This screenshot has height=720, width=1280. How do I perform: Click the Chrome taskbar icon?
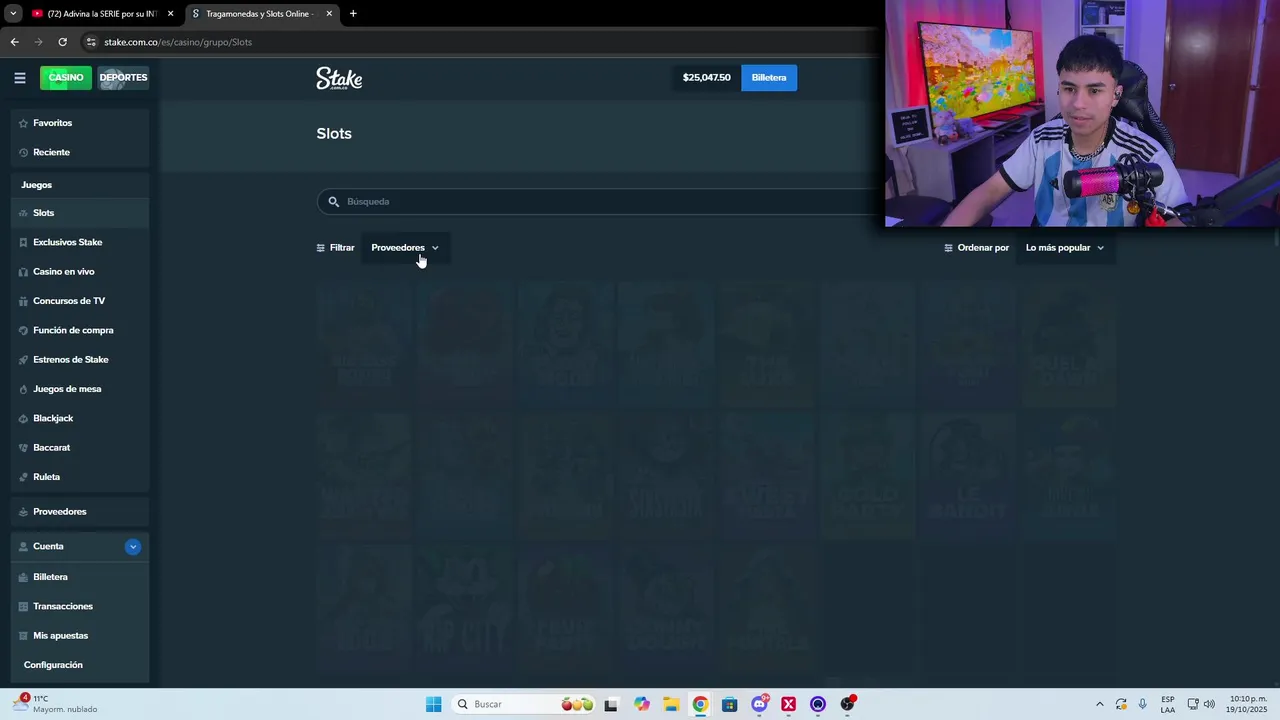(700, 704)
